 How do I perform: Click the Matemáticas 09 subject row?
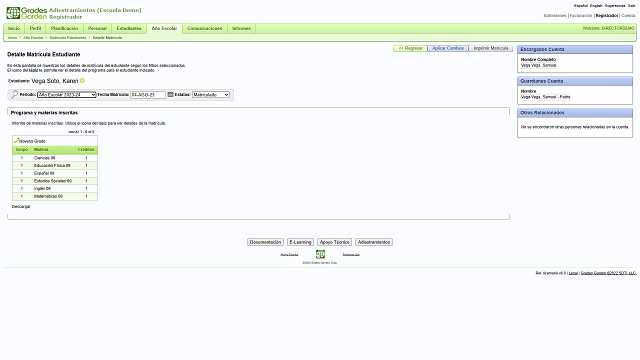(55, 196)
